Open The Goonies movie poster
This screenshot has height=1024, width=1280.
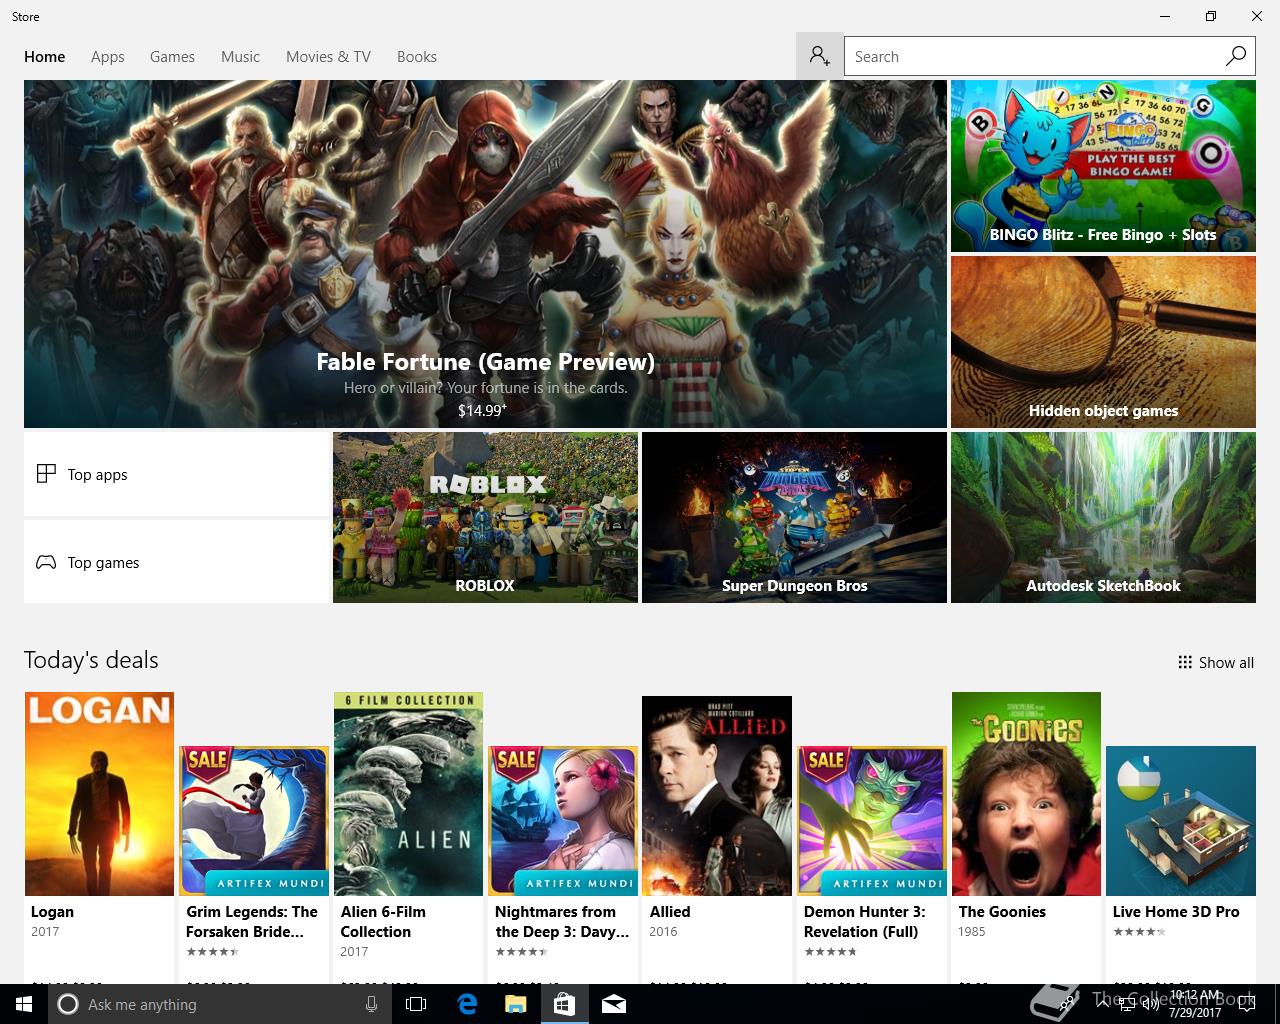(1026, 794)
